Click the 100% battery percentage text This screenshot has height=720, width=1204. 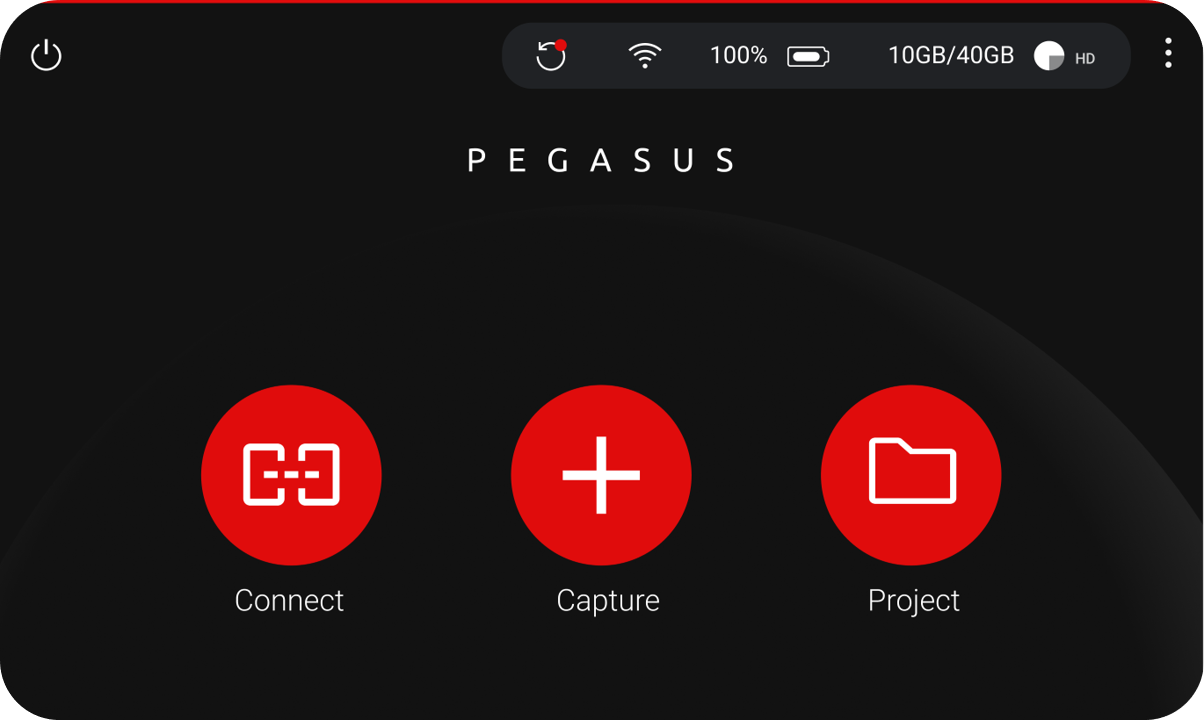tap(739, 56)
